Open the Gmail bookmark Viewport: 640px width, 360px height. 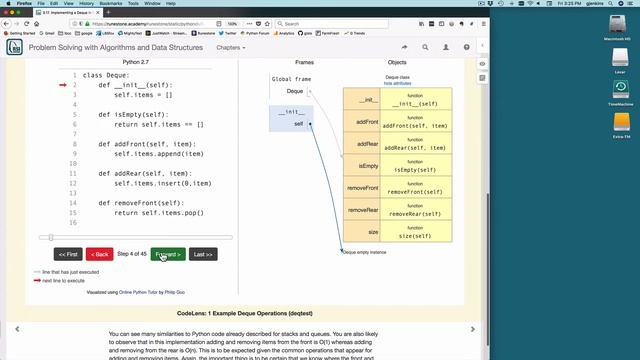coord(47,33)
